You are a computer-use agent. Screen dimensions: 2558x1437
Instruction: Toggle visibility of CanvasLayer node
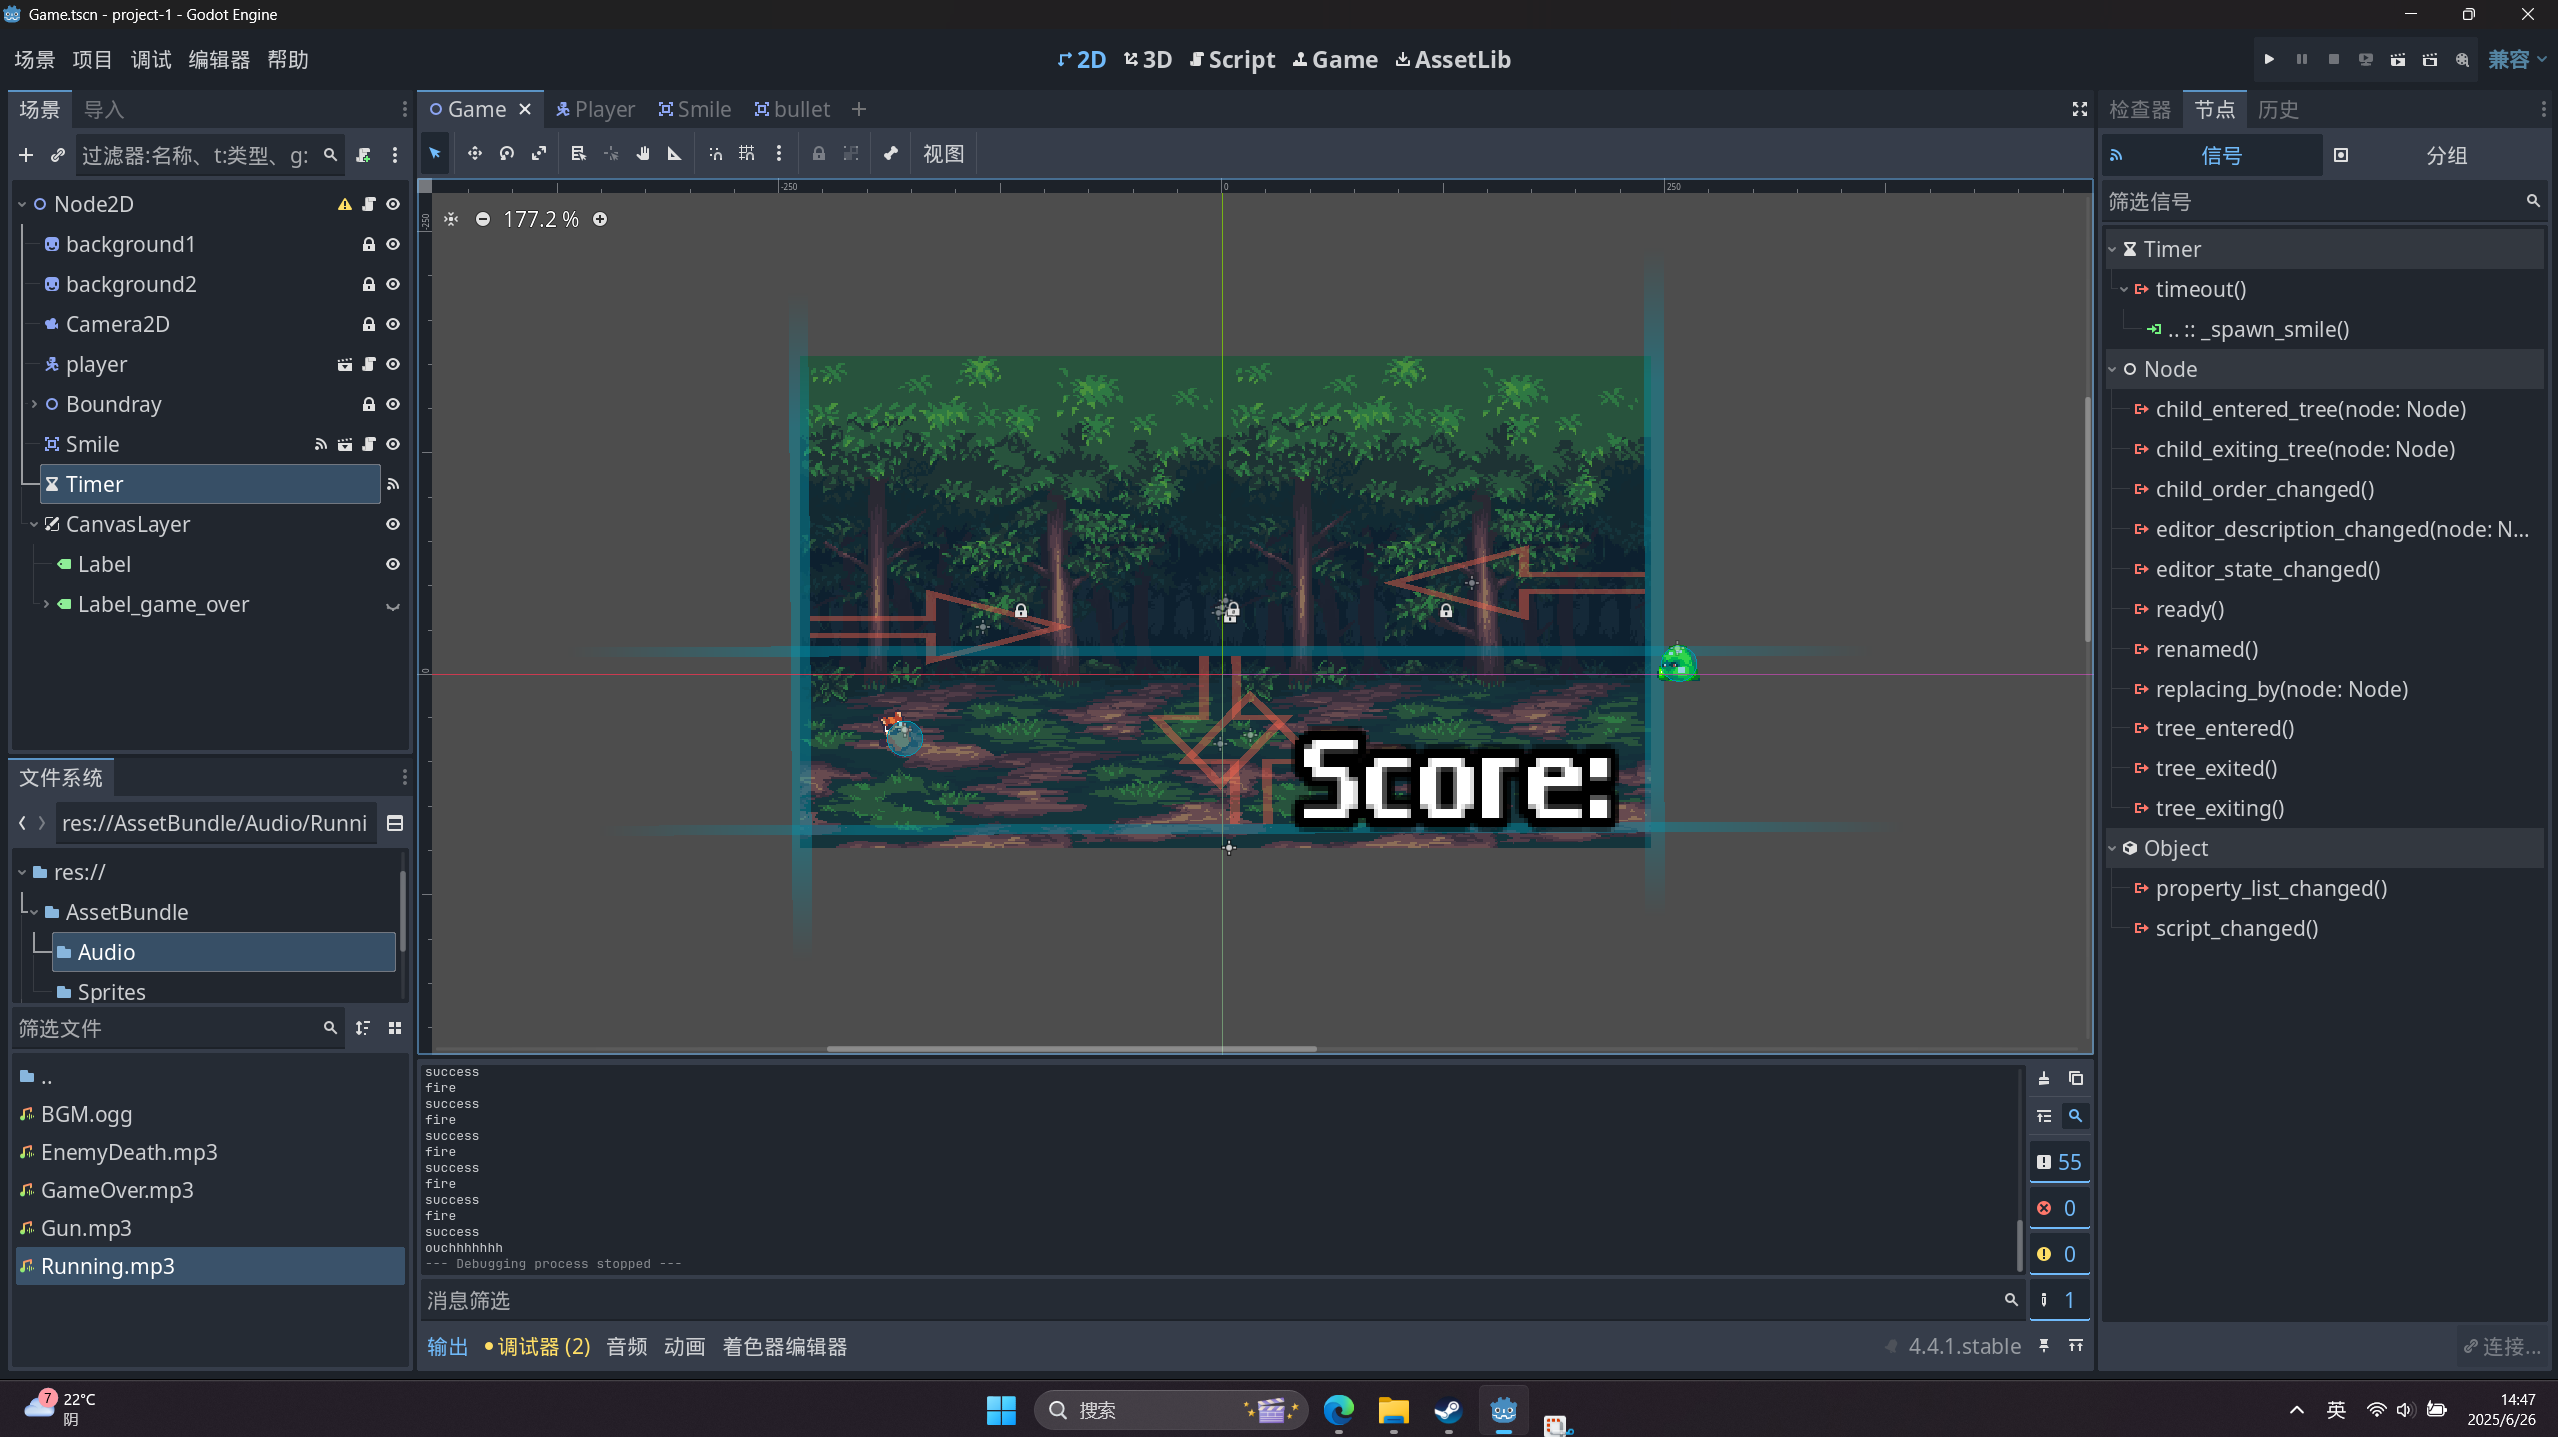point(393,524)
